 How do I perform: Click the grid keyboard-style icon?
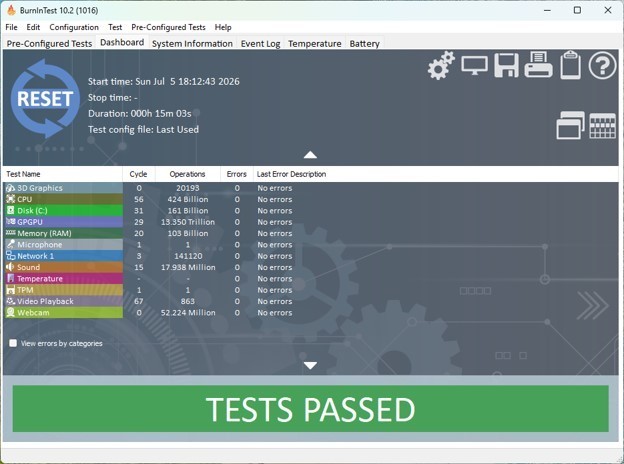point(603,126)
